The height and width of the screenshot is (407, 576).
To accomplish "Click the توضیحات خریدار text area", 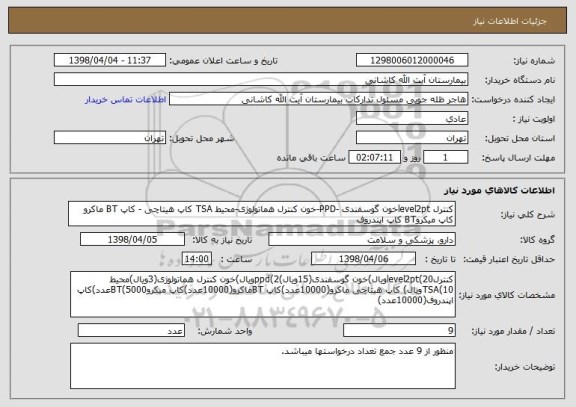I will tap(263, 366).
